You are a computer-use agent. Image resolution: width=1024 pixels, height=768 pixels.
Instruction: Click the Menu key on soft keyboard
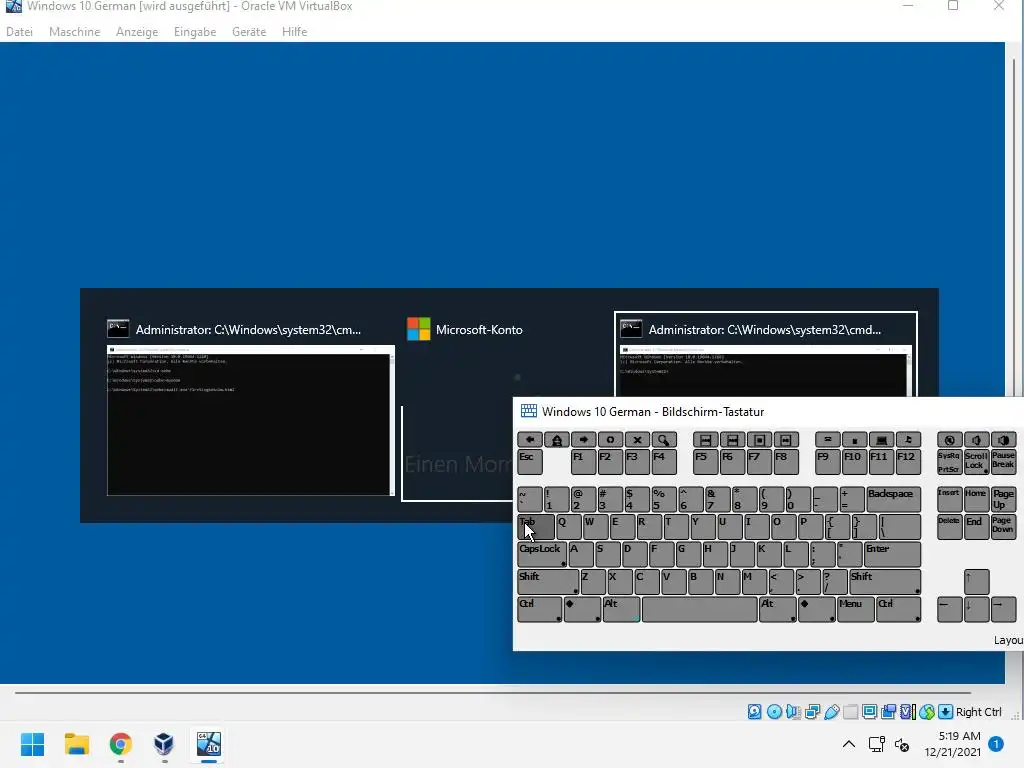click(856, 609)
